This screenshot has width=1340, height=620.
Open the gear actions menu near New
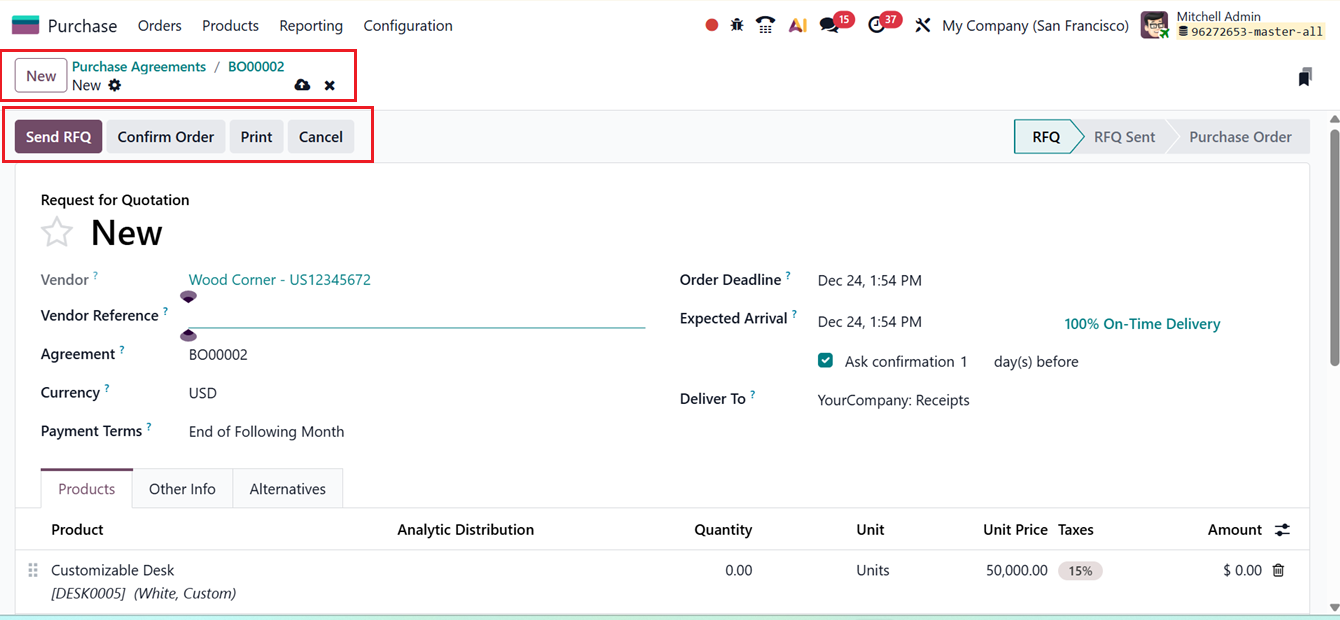(x=115, y=86)
